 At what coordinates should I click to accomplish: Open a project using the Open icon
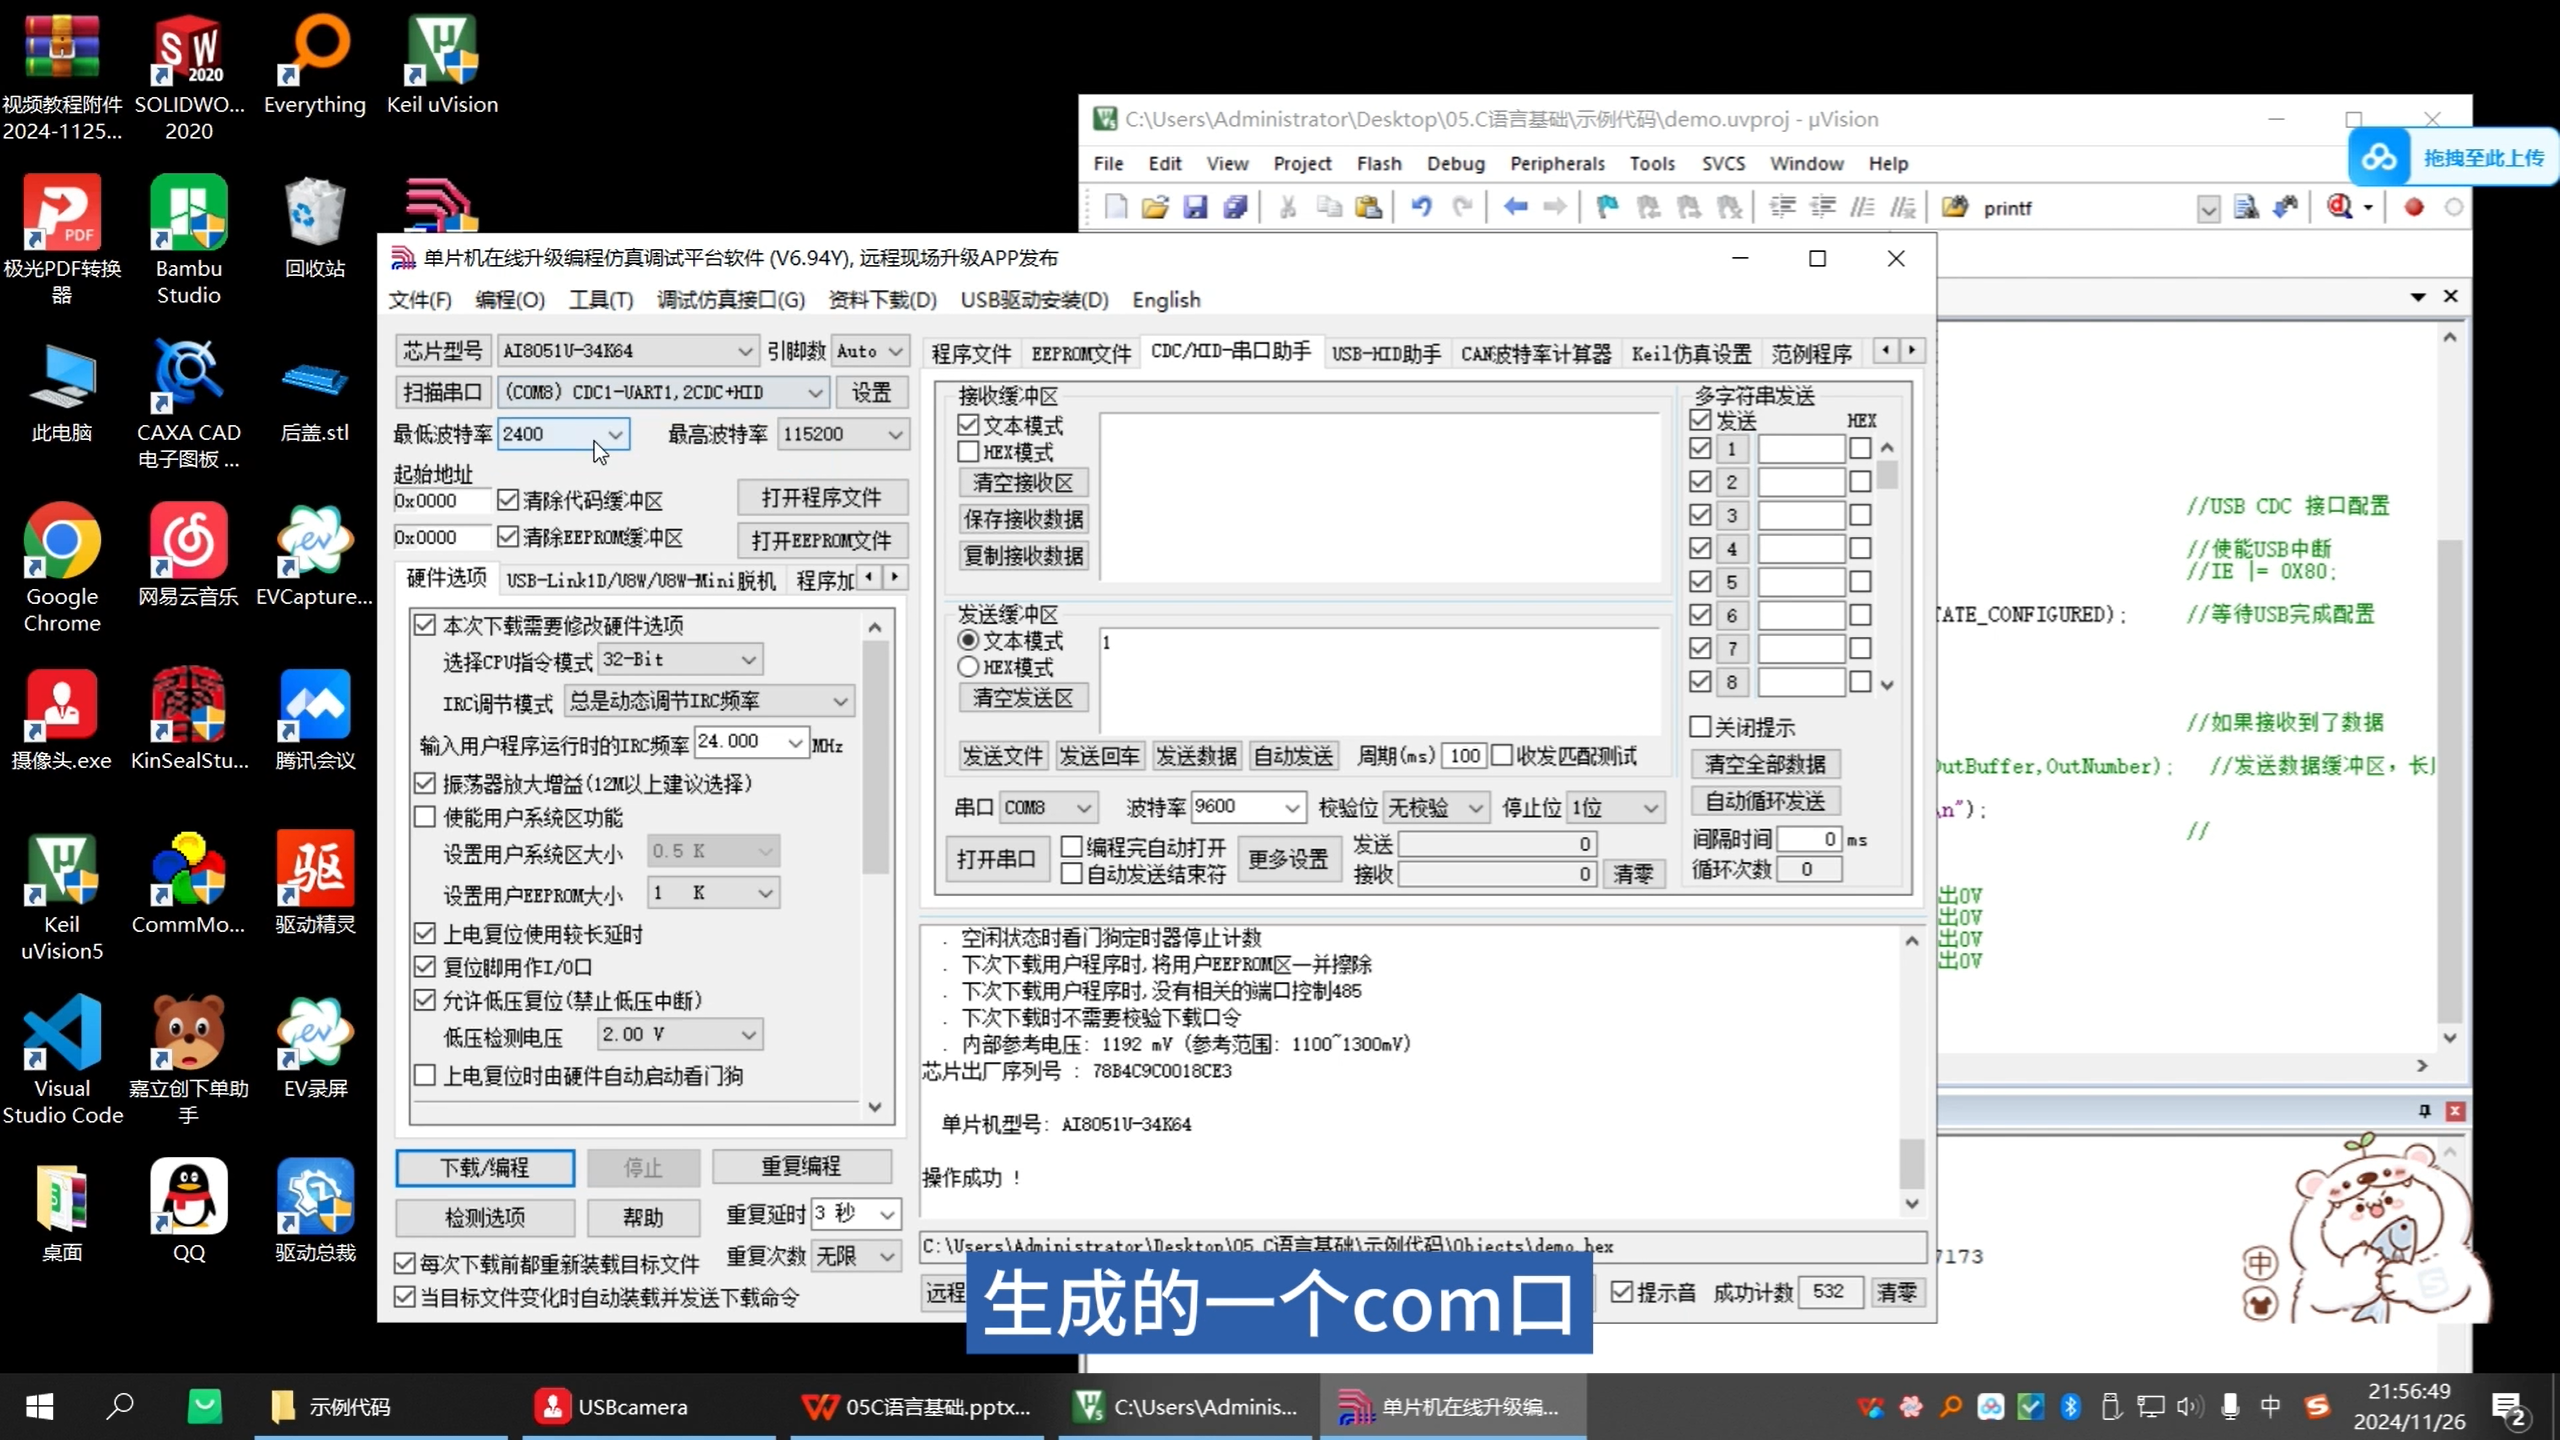tap(1154, 207)
